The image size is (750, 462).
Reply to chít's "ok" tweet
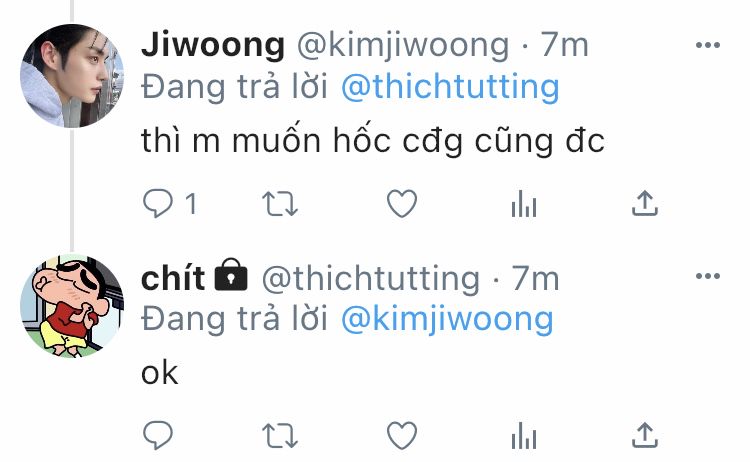(157, 435)
